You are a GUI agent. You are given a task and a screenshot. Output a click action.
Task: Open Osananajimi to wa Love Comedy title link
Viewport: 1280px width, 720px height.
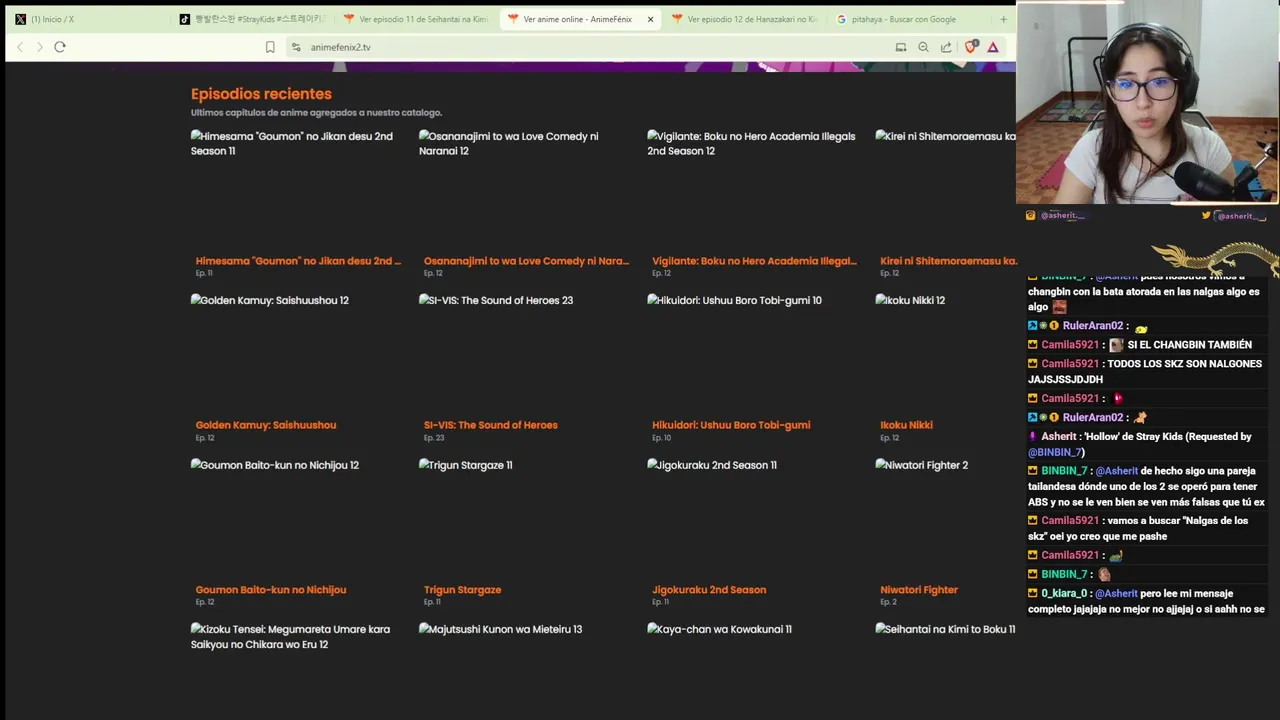pos(526,261)
